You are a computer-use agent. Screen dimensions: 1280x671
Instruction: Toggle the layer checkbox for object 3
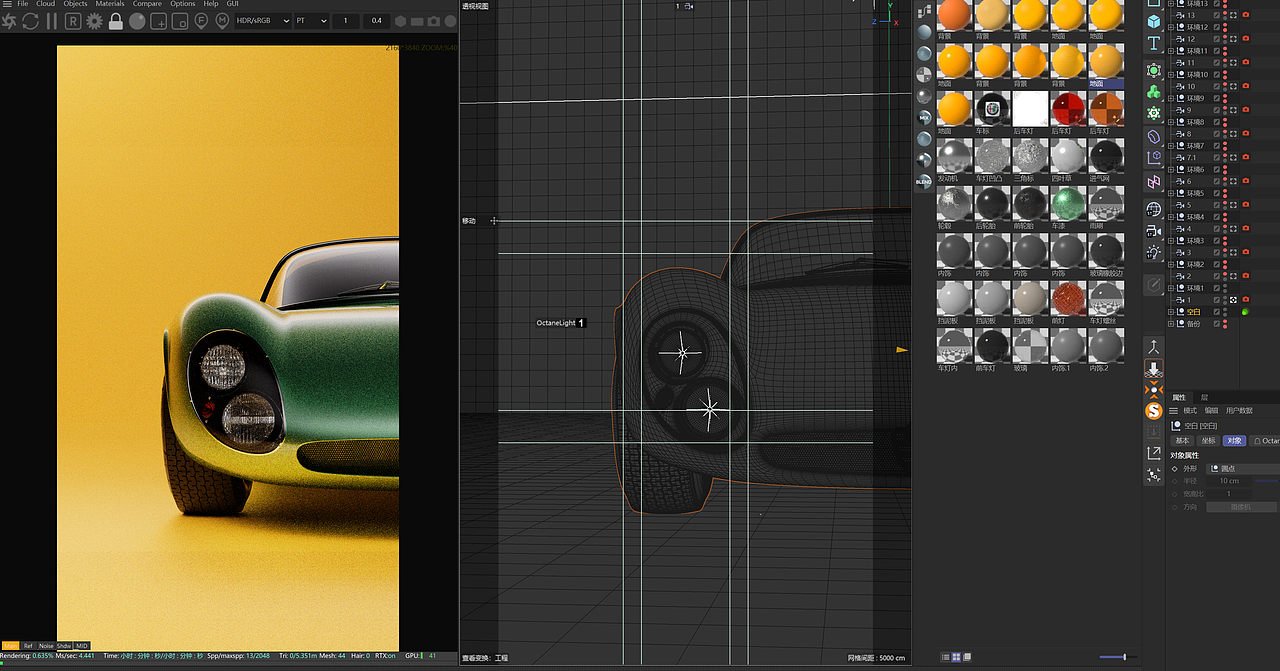[x=1217, y=253]
